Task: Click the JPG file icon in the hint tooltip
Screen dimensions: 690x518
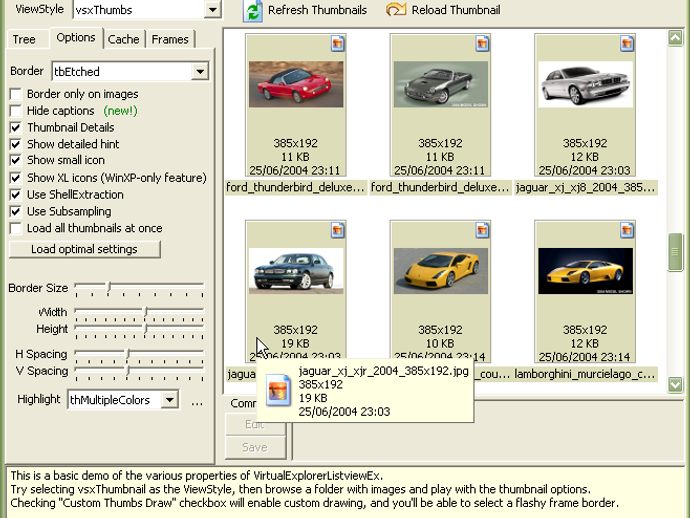Action: [x=278, y=389]
